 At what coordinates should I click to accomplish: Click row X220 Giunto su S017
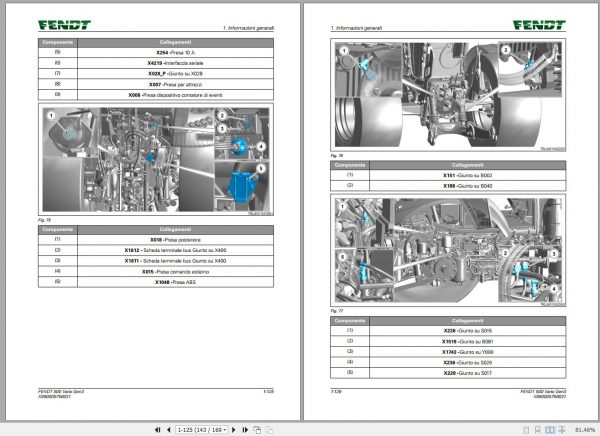[x=448, y=373]
